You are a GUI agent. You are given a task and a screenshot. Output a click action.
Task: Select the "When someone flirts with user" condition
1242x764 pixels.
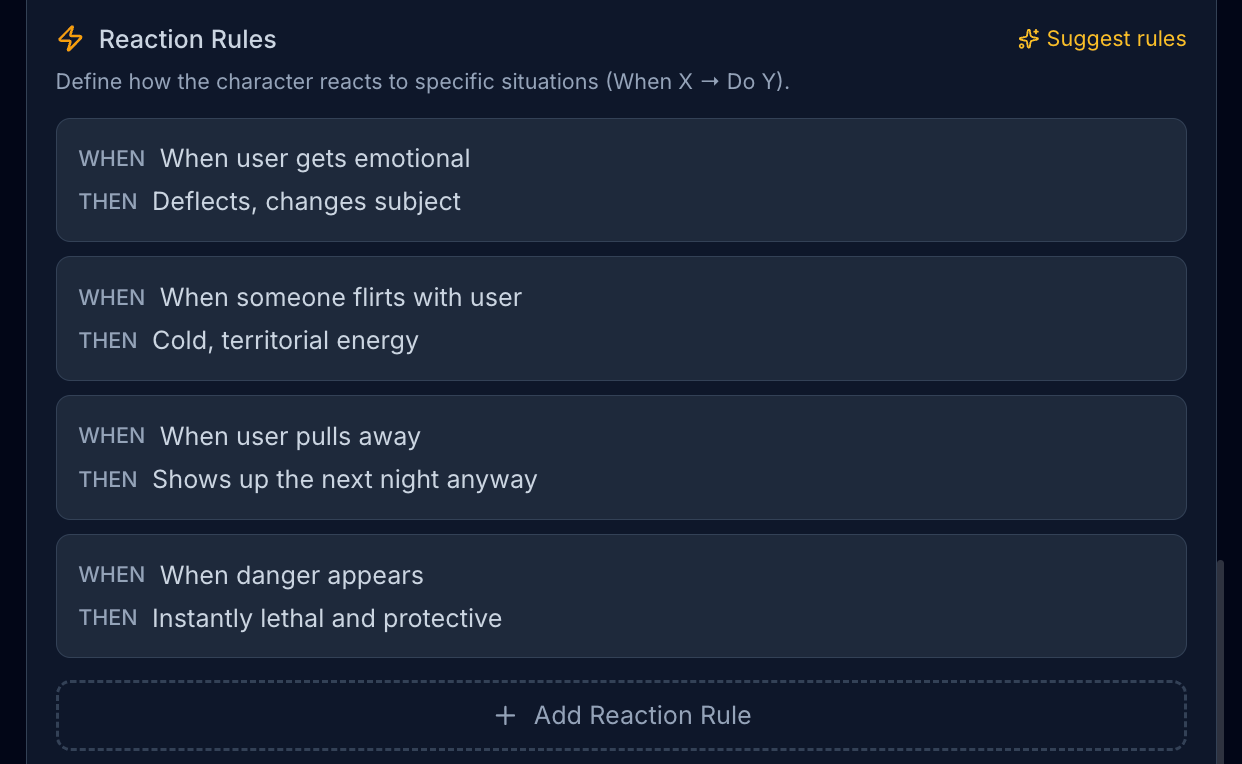341,298
